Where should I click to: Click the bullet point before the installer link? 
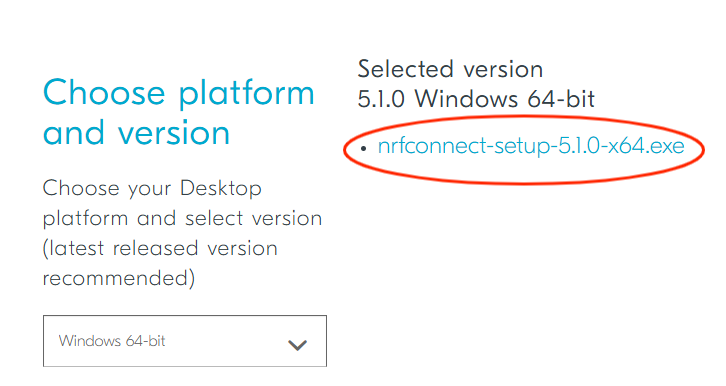click(x=363, y=149)
